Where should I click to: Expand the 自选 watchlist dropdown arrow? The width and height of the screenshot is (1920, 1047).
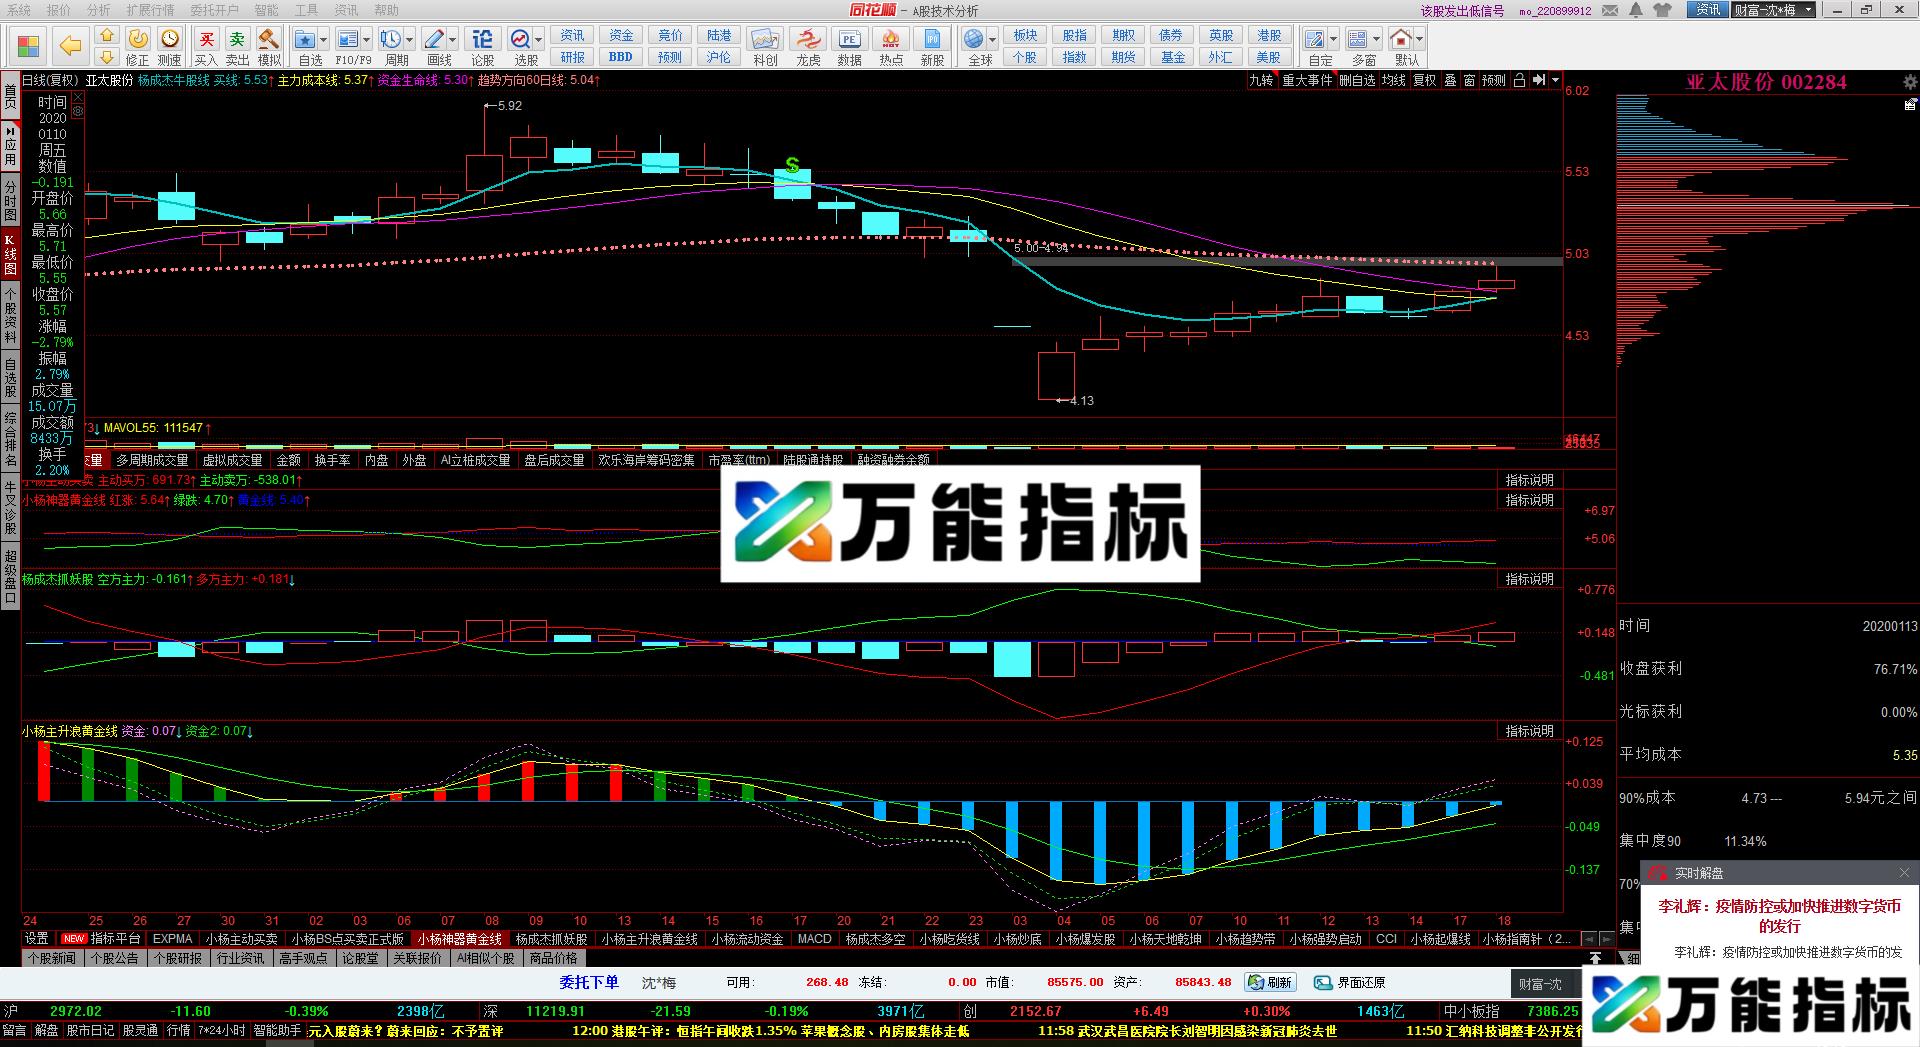coord(323,40)
